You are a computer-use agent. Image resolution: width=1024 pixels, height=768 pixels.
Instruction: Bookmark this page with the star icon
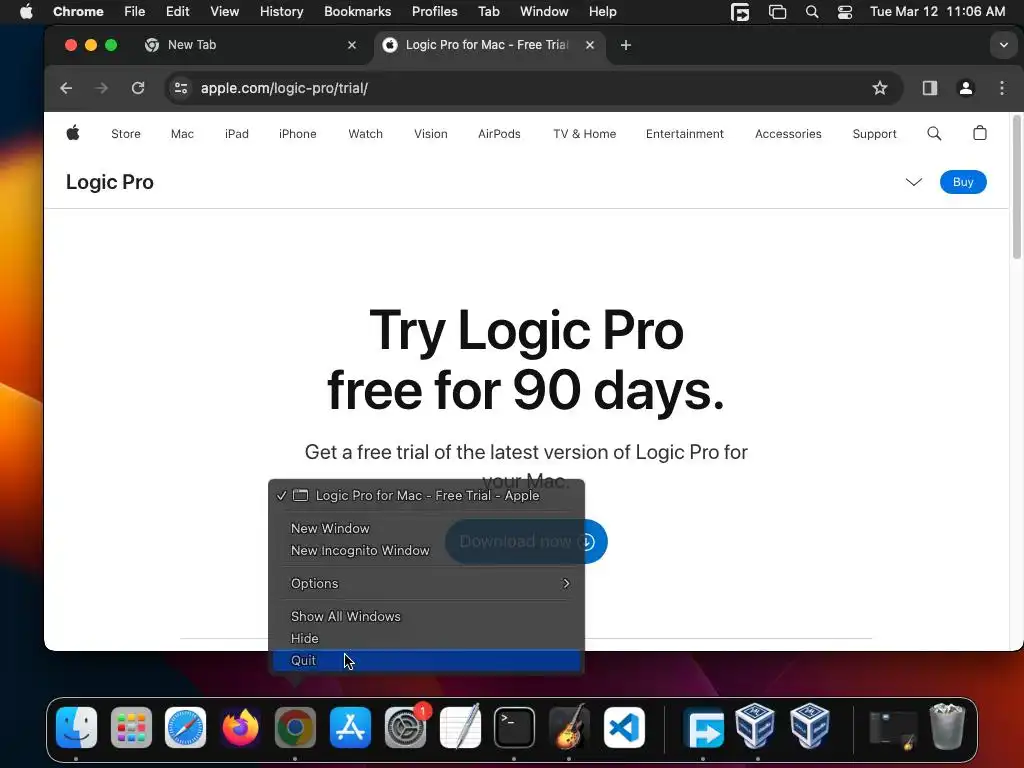click(880, 88)
